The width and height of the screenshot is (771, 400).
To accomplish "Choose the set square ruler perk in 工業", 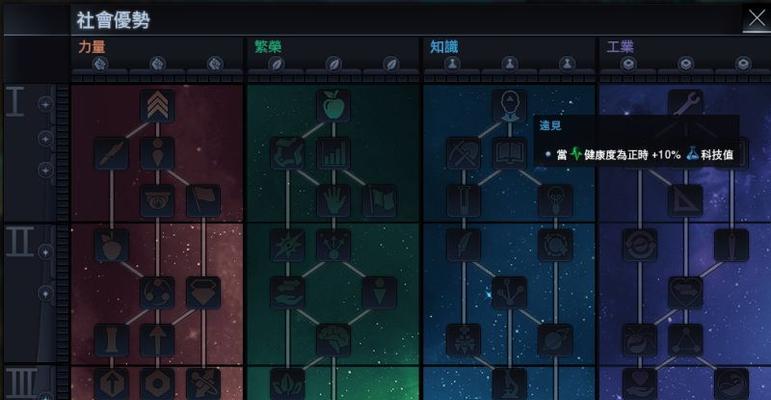I will pyautogui.click(x=685, y=201).
